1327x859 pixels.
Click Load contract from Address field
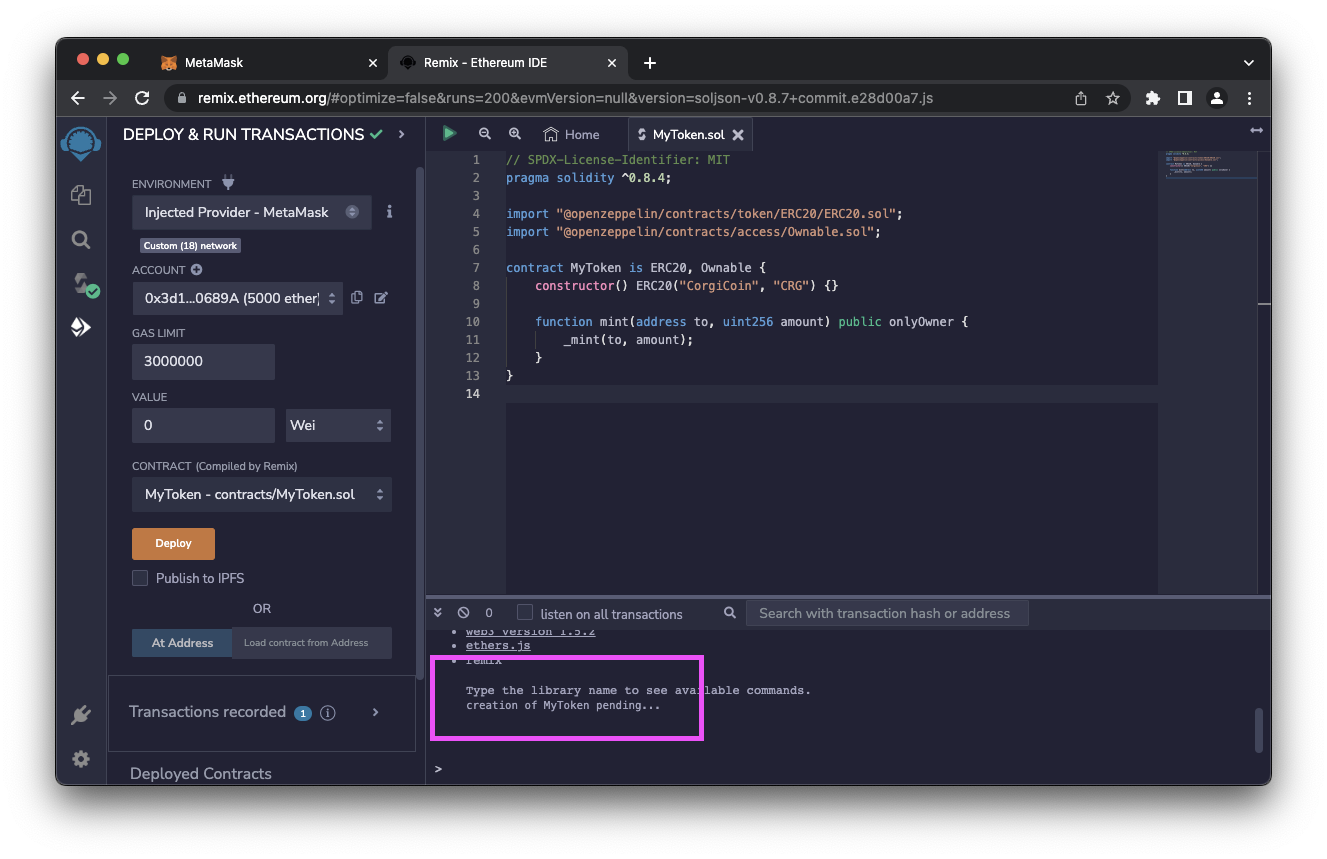312,643
